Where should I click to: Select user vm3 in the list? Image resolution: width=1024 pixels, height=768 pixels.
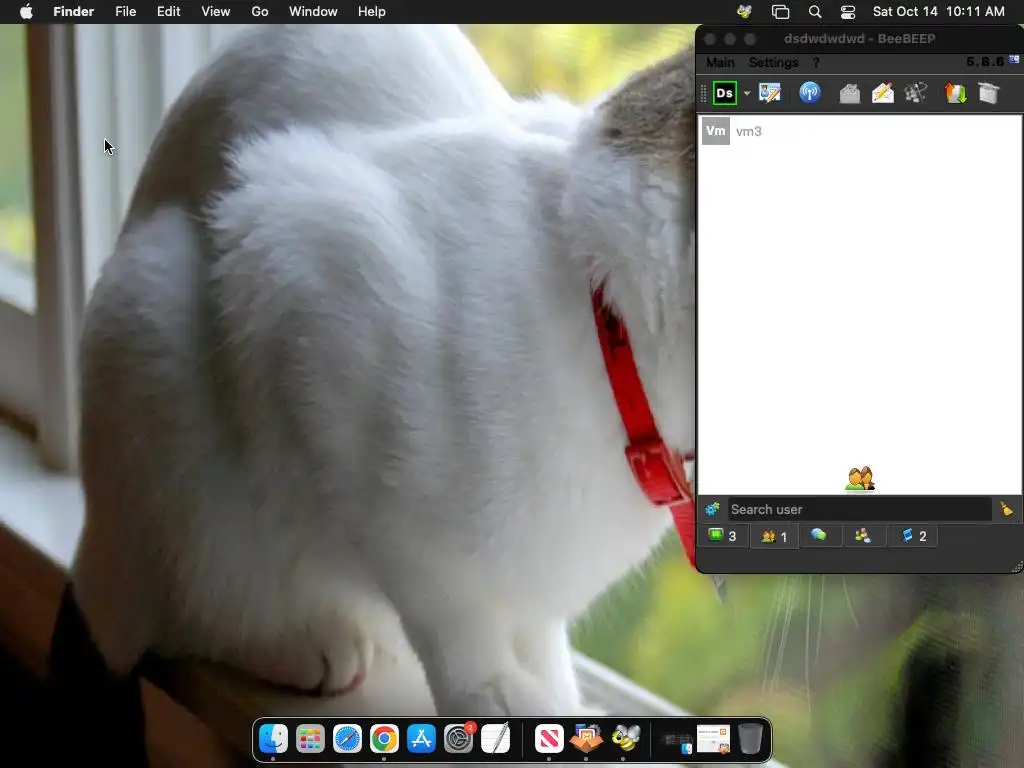click(x=859, y=131)
